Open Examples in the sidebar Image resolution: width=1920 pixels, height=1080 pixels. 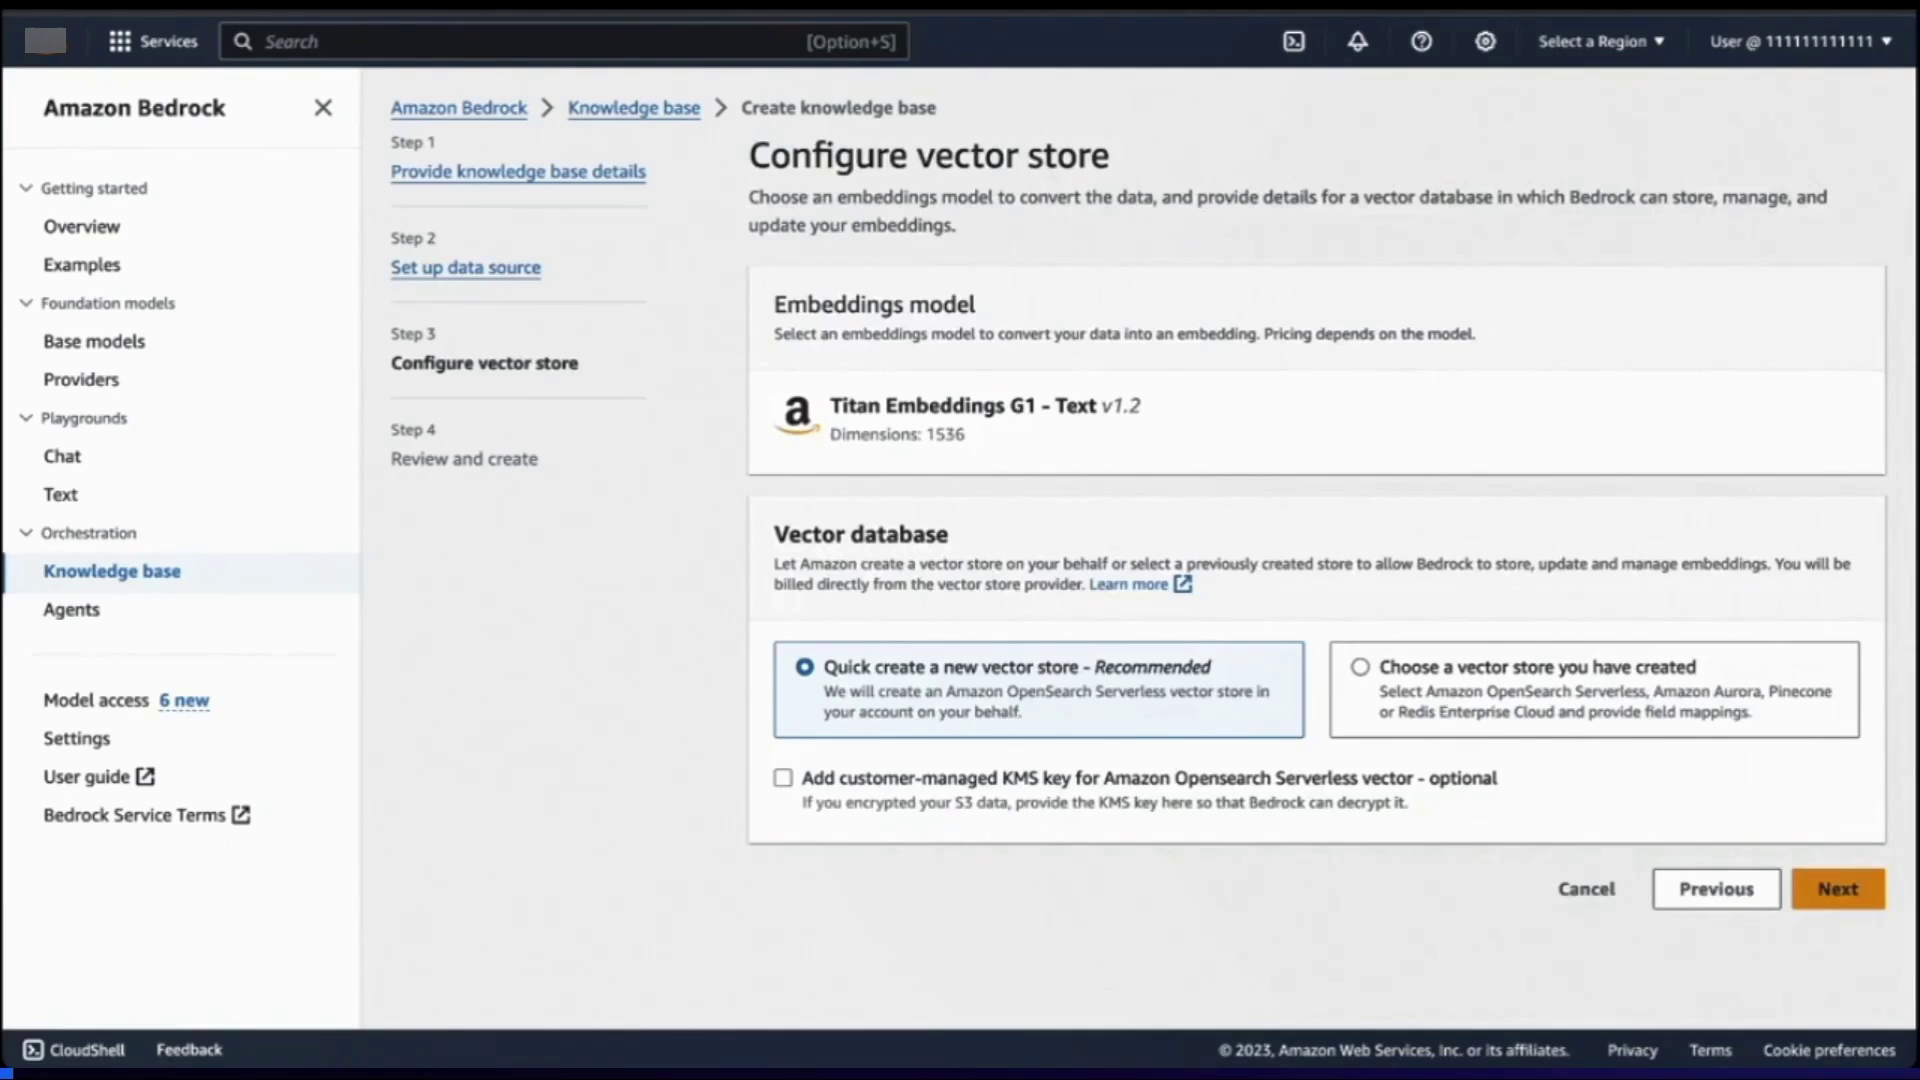click(x=82, y=265)
